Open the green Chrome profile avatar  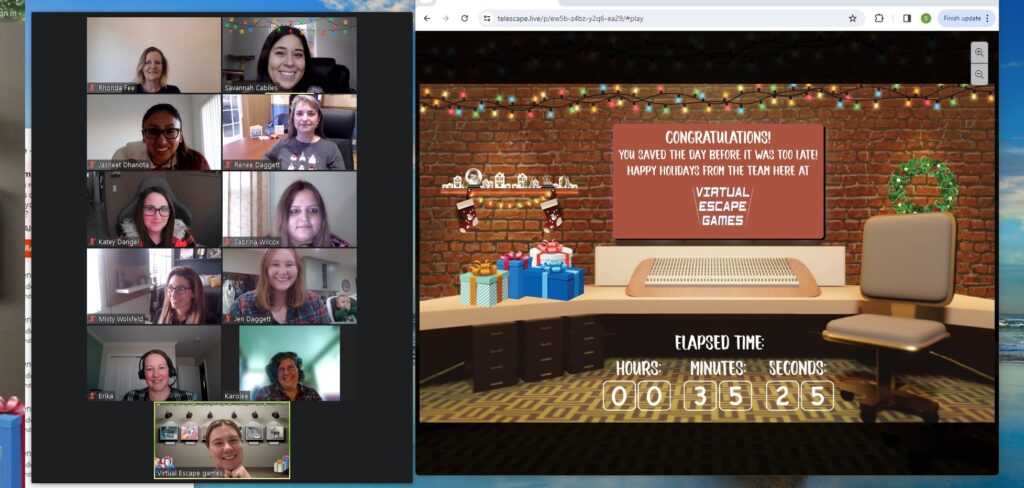click(x=925, y=18)
